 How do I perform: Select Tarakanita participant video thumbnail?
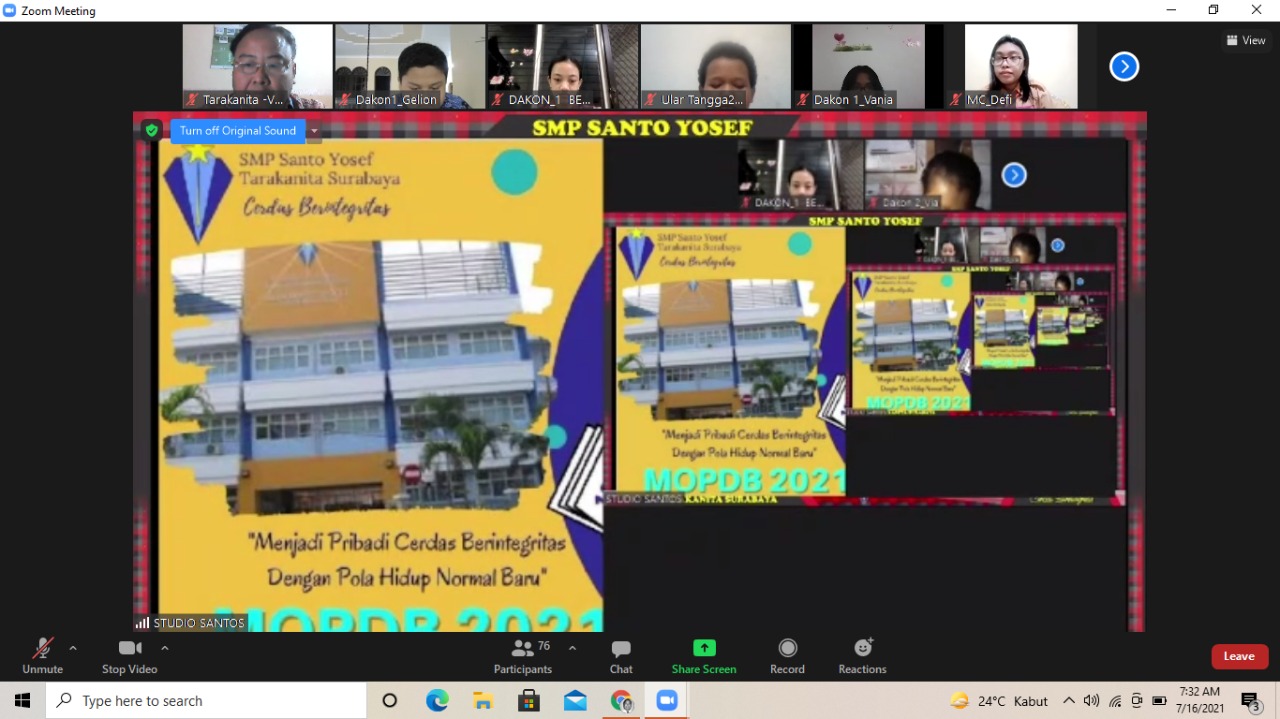[x=258, y=66]
